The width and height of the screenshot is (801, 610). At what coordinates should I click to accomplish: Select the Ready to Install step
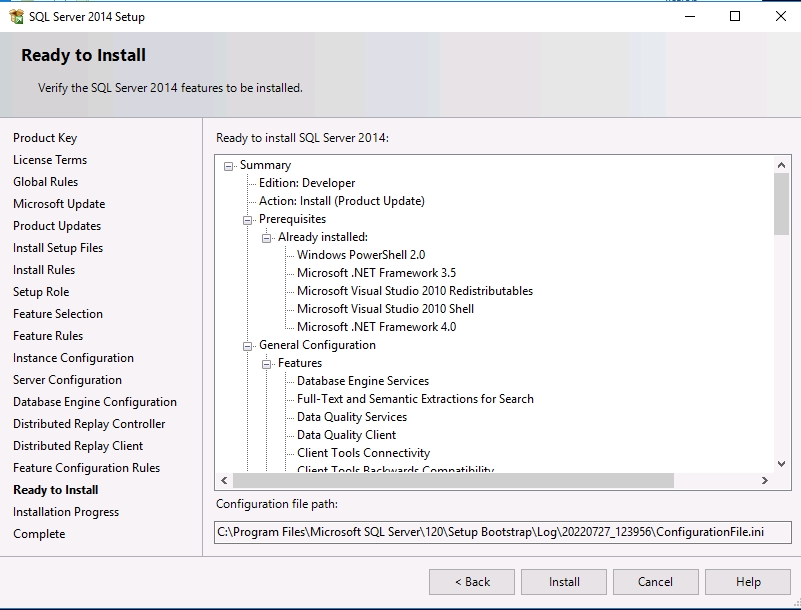(x=56, y=489)
